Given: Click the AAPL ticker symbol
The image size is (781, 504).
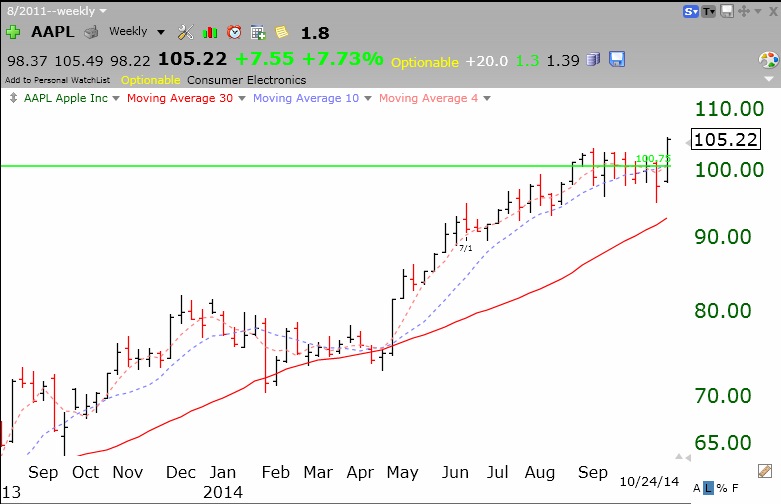Looking at the screenshot, I should pyautogui.click(x=52, y=32).
